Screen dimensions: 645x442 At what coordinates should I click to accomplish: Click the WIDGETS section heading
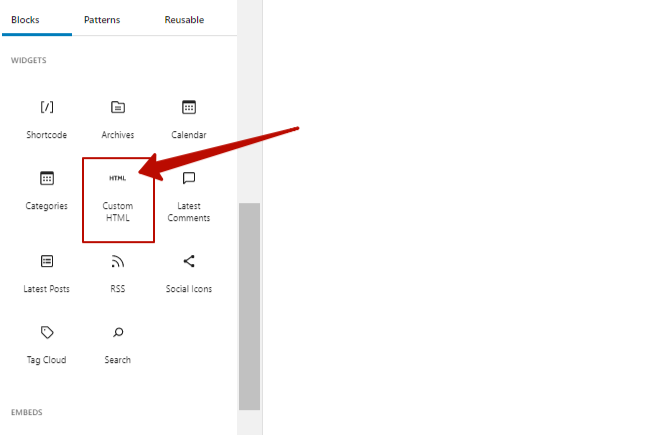28,60
